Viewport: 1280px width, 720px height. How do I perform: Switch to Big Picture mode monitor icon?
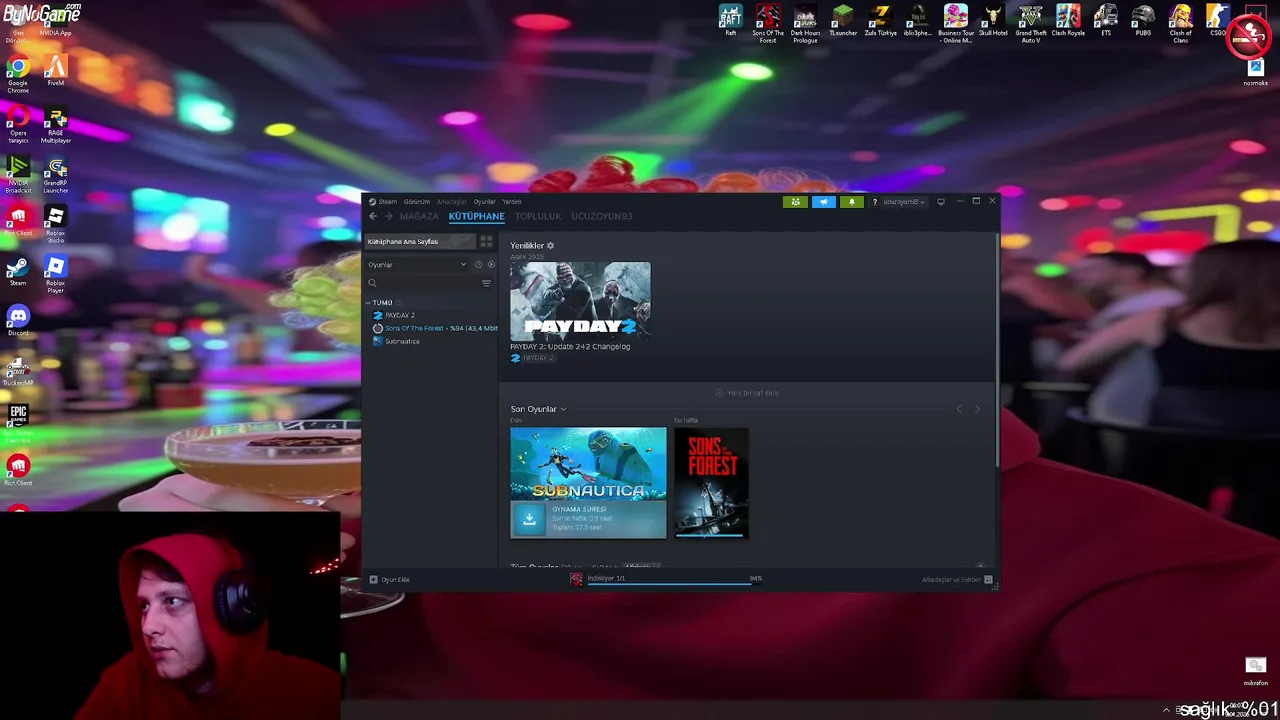click(x=941, y=202)
